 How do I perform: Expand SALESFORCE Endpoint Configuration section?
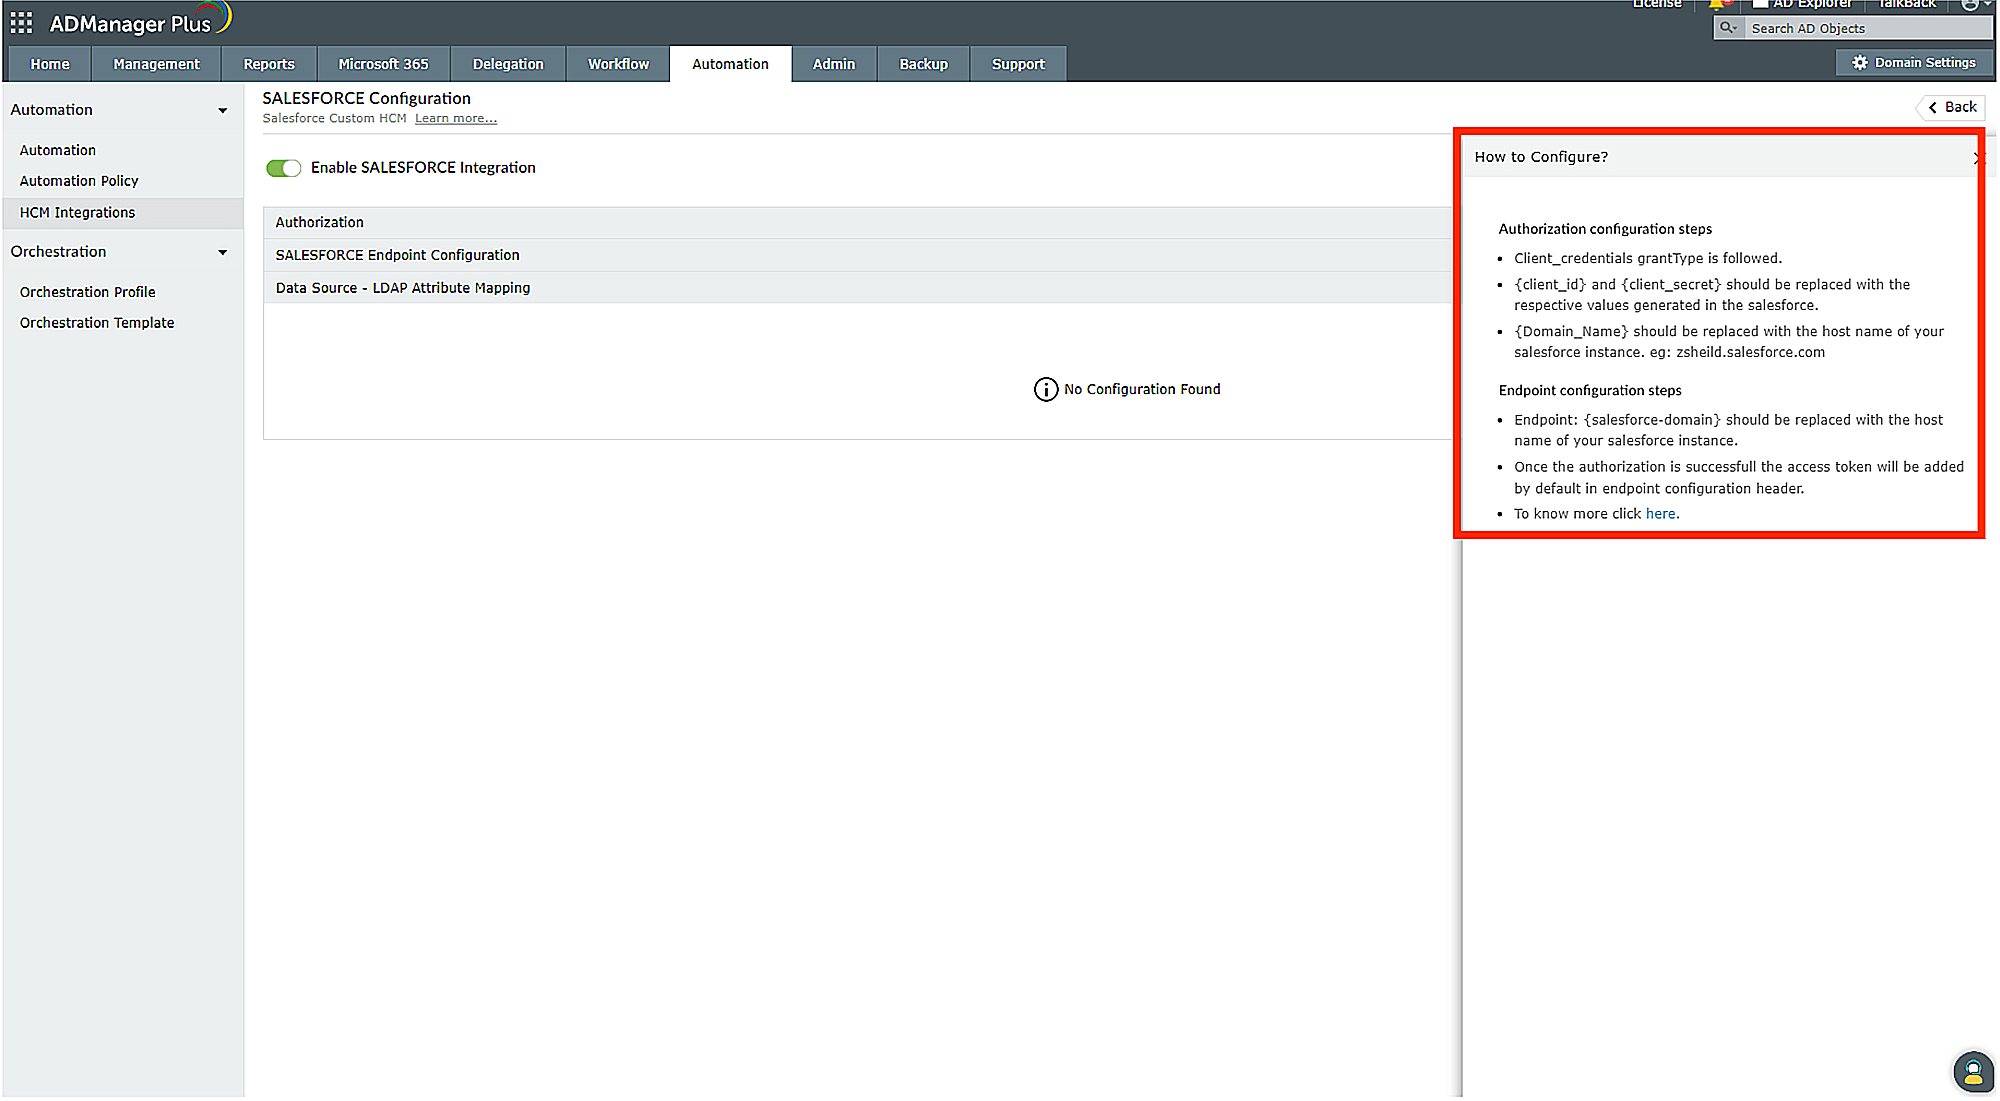click(397, 256)
